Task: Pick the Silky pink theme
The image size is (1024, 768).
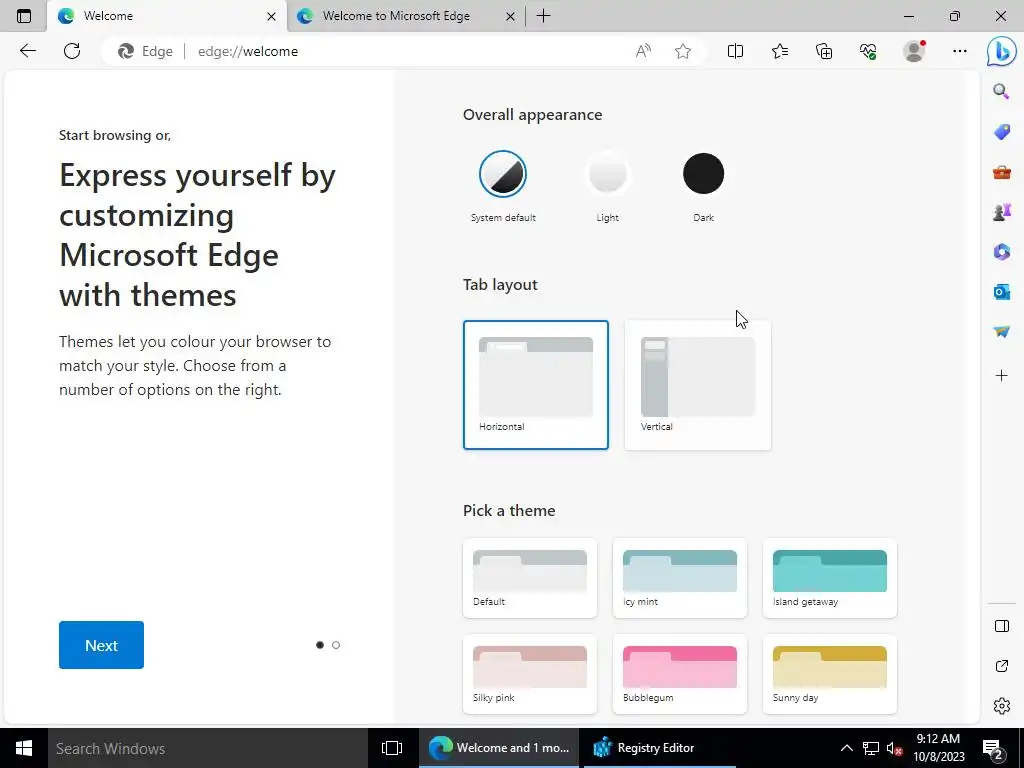Action: 530,674
